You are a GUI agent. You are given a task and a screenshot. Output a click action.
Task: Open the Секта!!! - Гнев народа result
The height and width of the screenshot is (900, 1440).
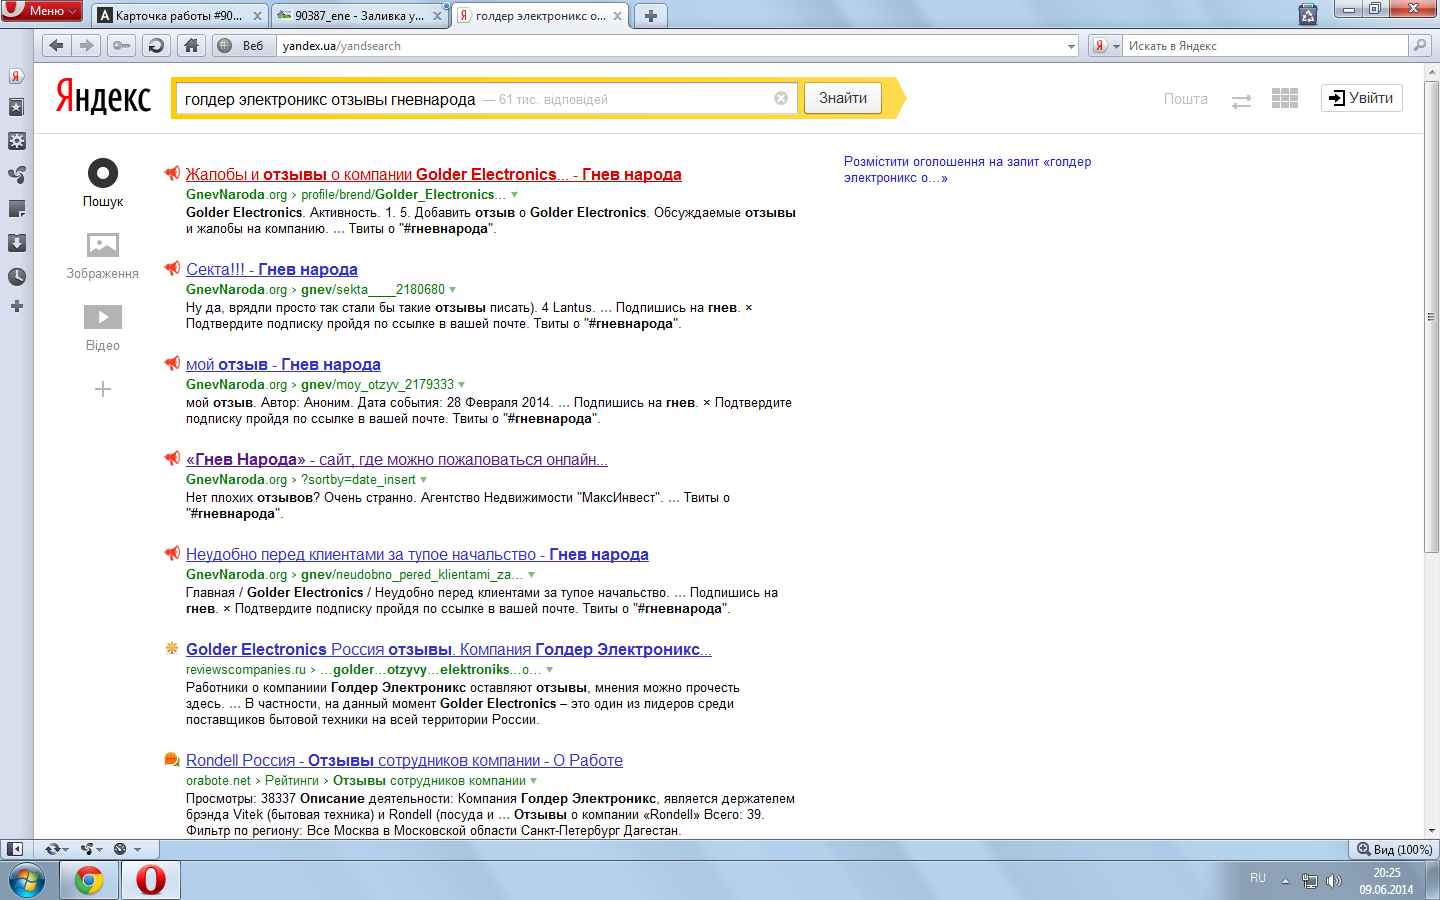[272, 269]
